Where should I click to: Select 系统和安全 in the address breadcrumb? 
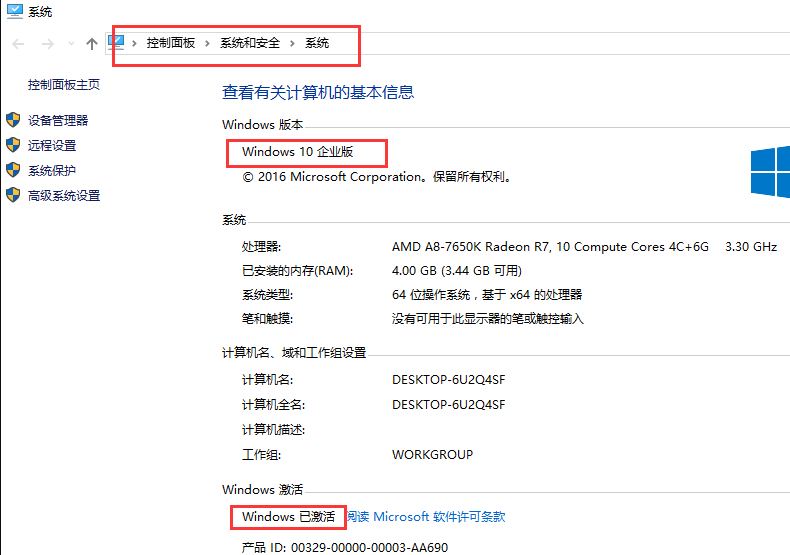(250, 43)
